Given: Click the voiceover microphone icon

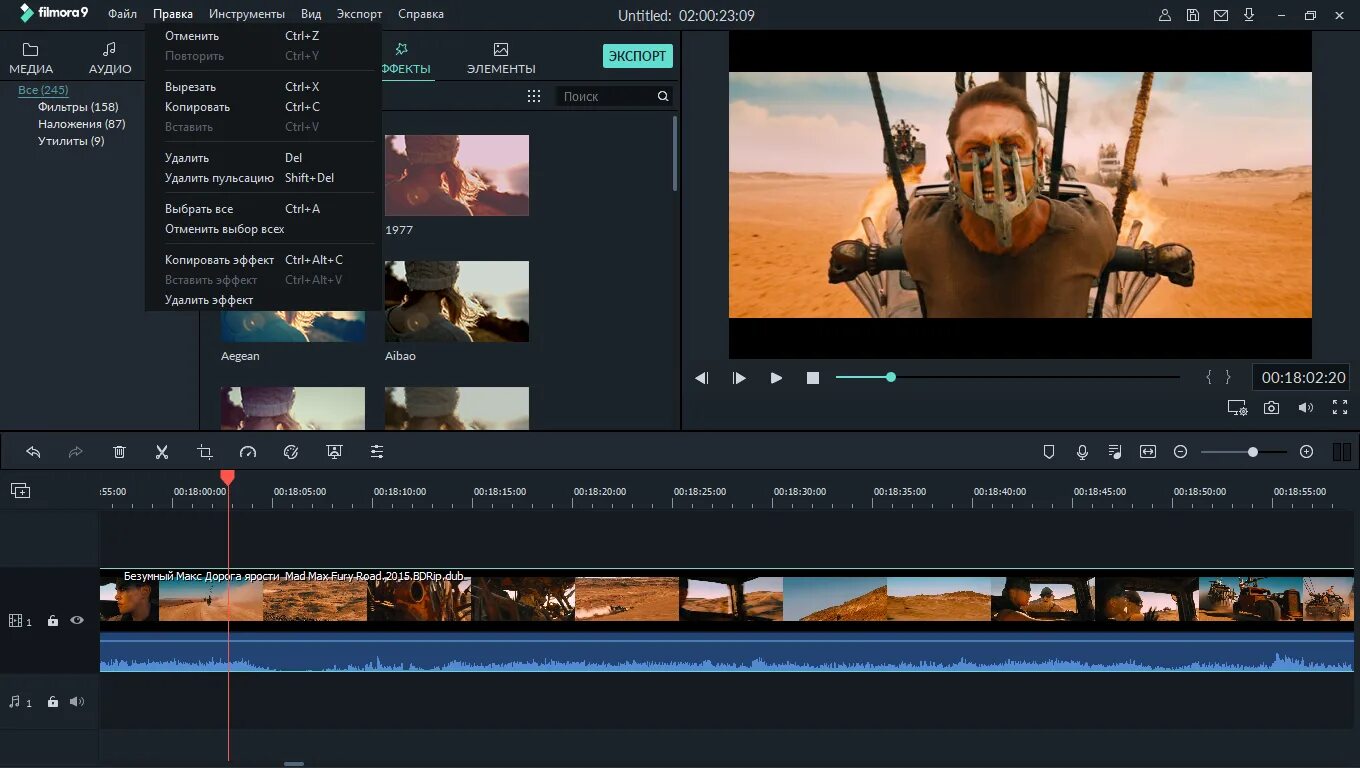Looking at the screenshot, I should 1082,452.
